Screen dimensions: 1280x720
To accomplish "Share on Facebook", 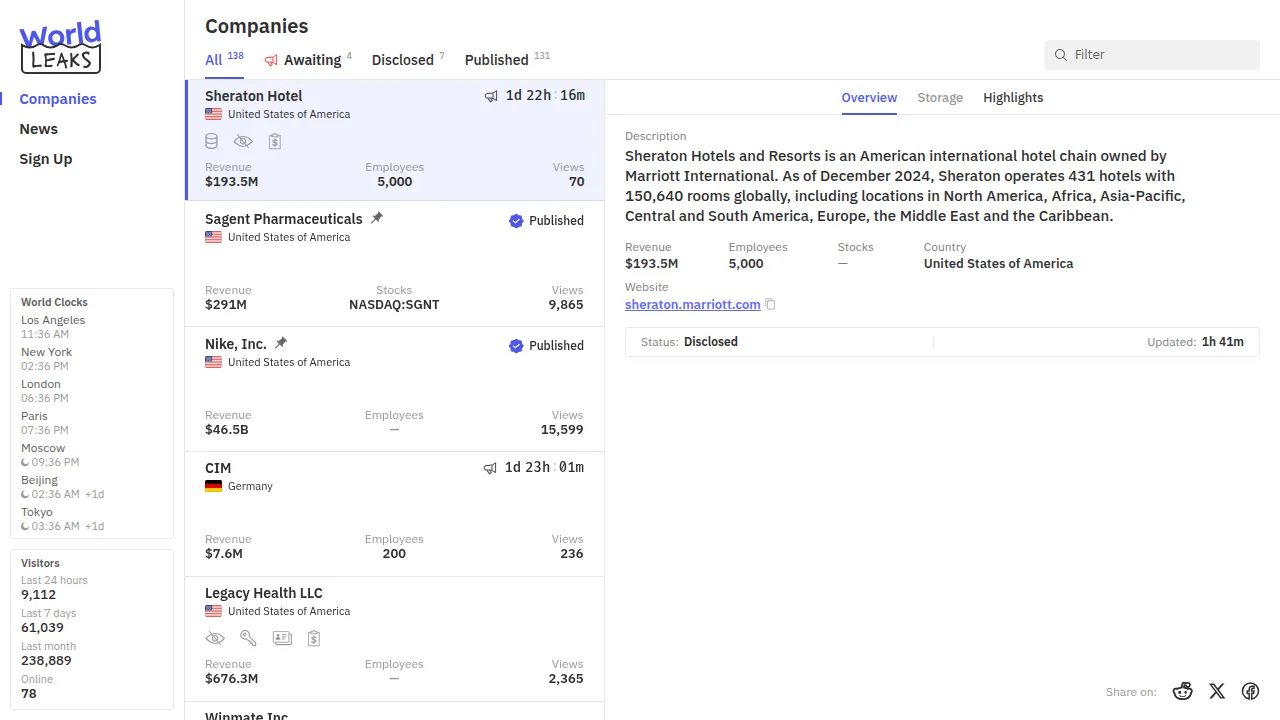I will (x=1250, y=691).
